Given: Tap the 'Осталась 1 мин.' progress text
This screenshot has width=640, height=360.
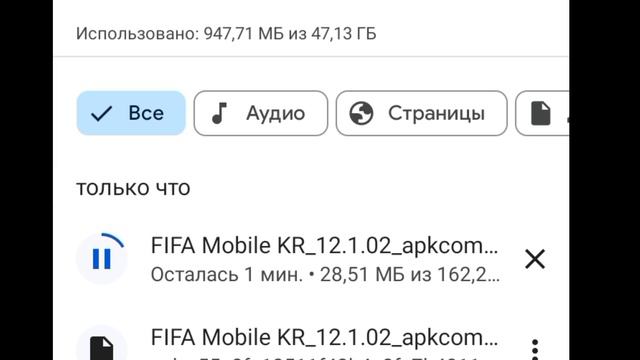Looking at the screenshot, I should point(227,275).
